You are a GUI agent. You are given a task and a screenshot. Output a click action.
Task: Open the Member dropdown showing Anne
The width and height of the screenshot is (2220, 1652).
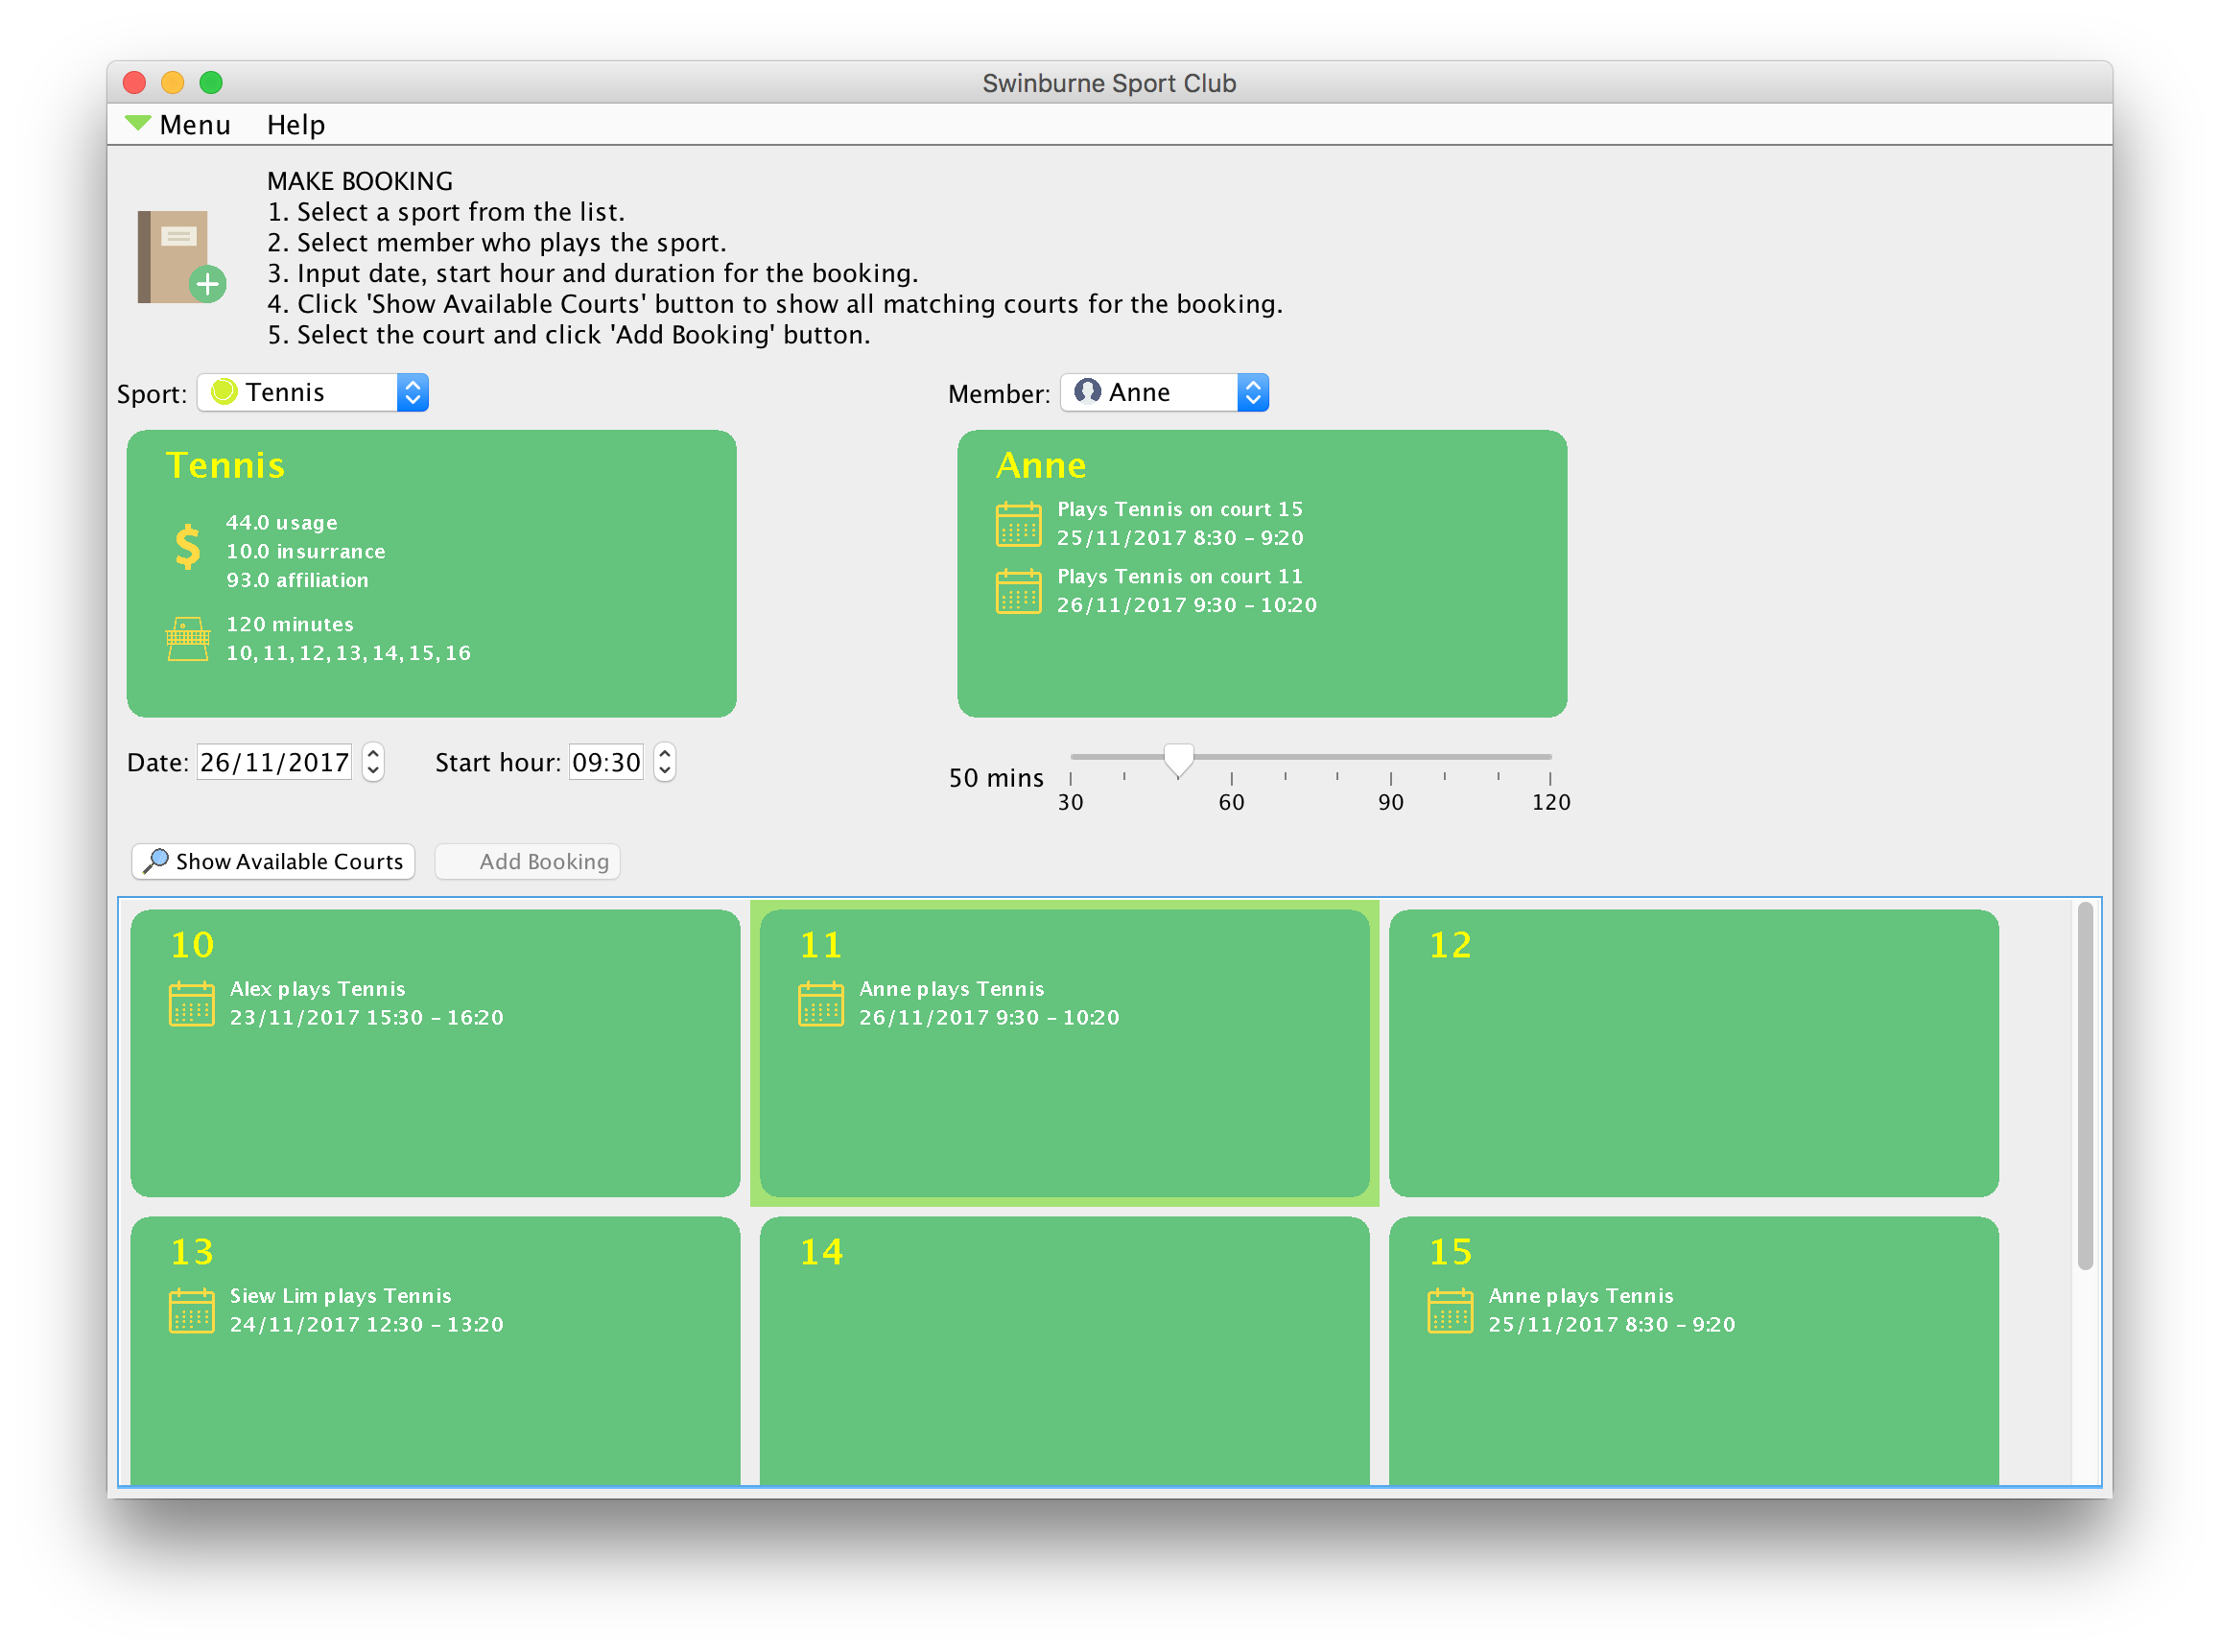[1164, 392]
